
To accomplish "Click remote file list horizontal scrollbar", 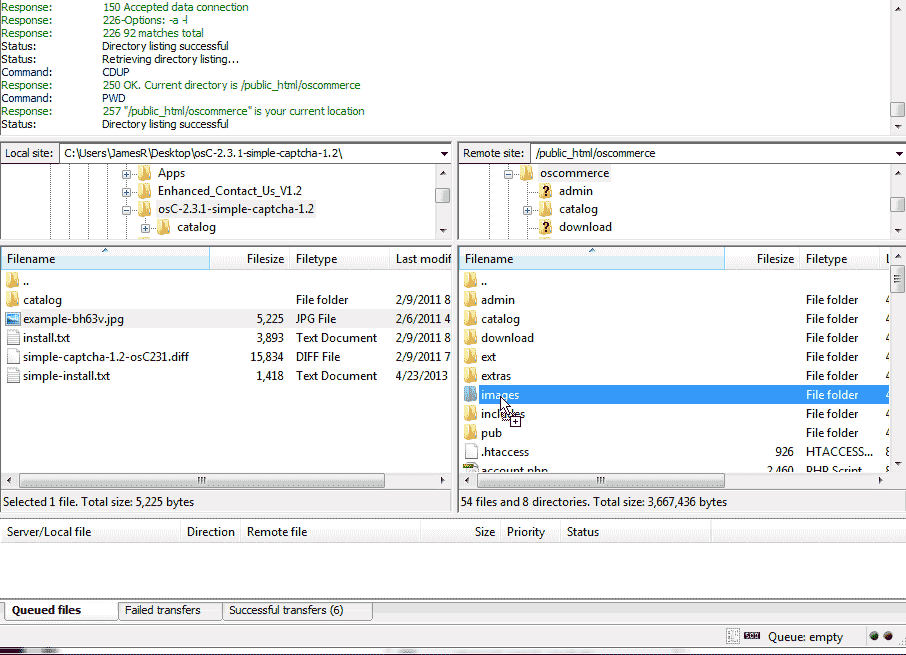I will (x=601, y=481).
